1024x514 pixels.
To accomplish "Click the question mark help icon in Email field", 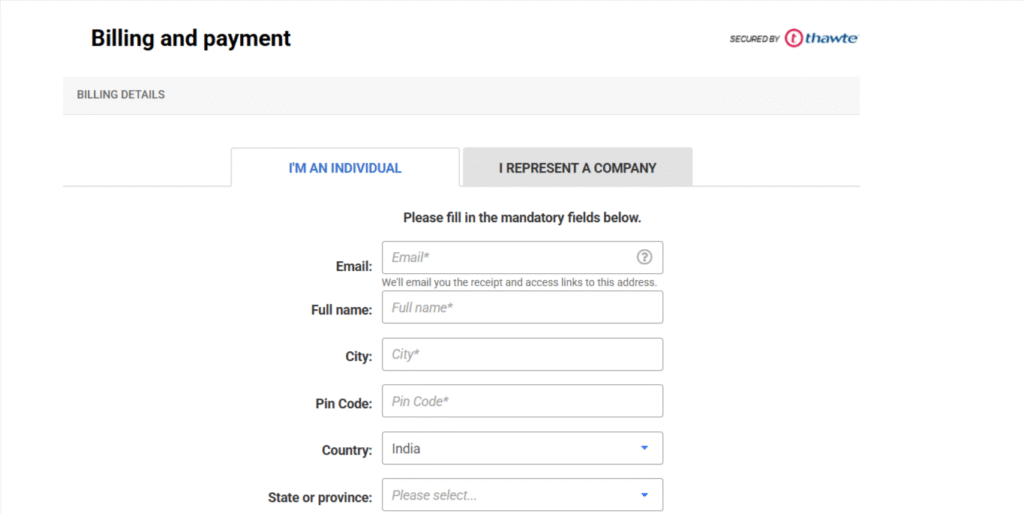I will tap(644, 257).
